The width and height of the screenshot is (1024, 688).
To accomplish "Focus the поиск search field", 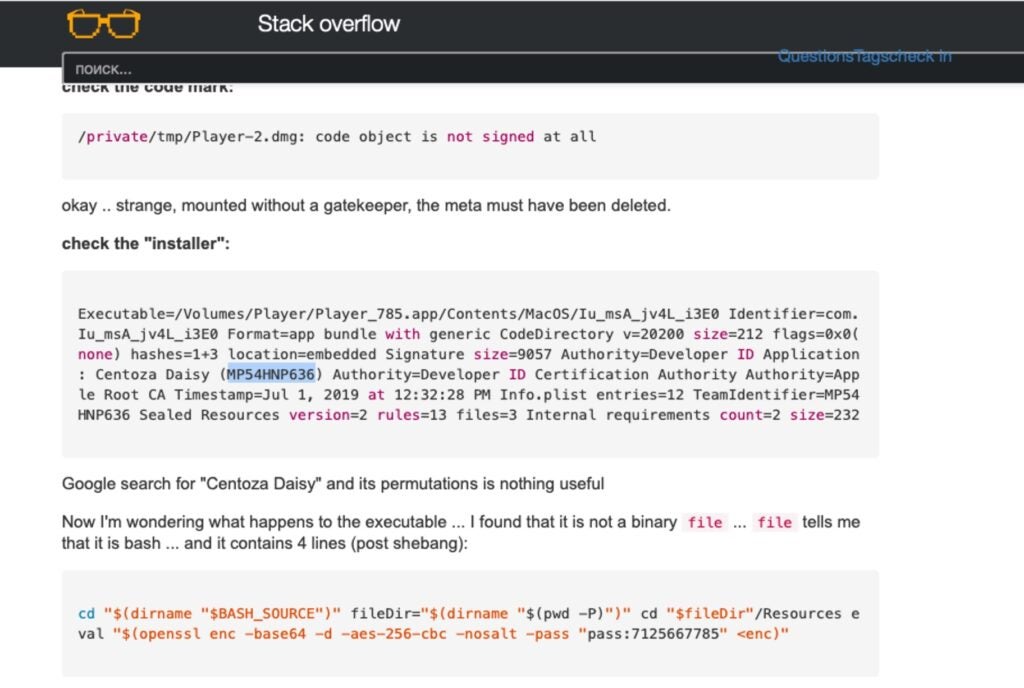I will tap(400, 69).
